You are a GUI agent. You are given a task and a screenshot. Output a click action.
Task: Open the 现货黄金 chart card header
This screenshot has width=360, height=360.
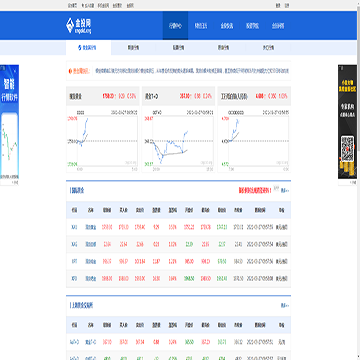tap(103, 96)
